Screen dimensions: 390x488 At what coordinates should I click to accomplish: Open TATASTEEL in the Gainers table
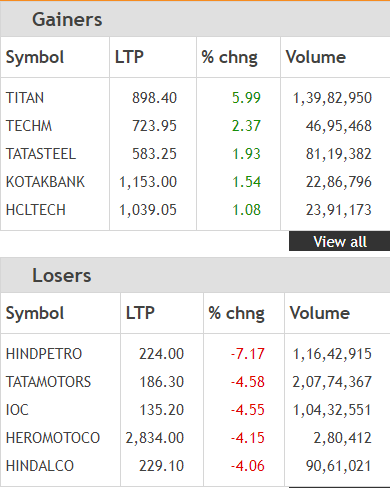click(x=41, y=154)
